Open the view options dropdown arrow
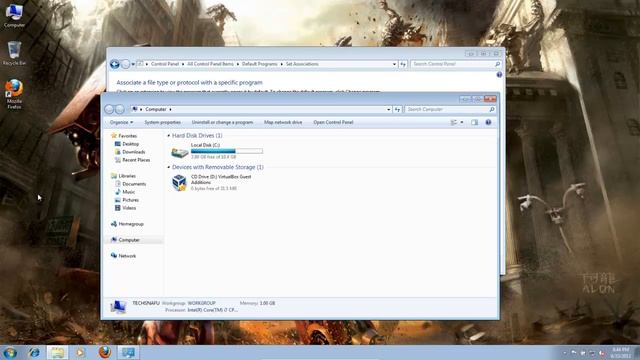The image size is (640, 360). (462, 122)
